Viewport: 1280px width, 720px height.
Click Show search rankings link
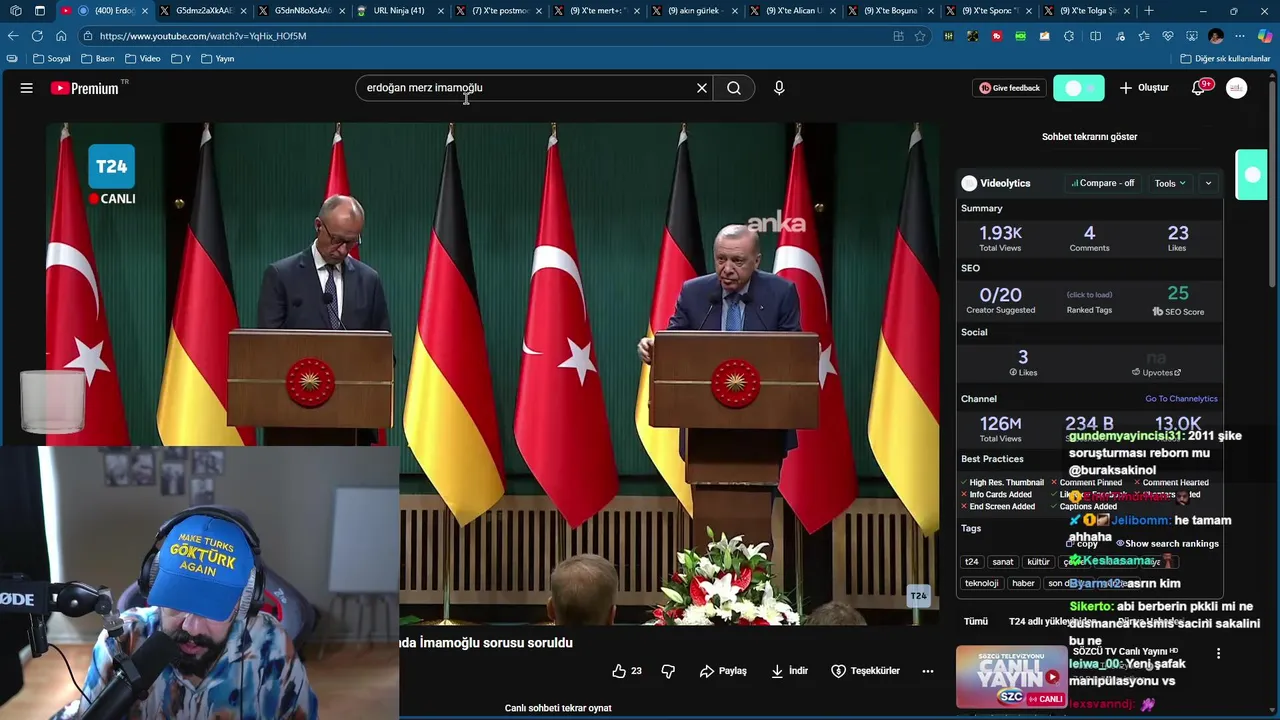tap(1166, 544)
